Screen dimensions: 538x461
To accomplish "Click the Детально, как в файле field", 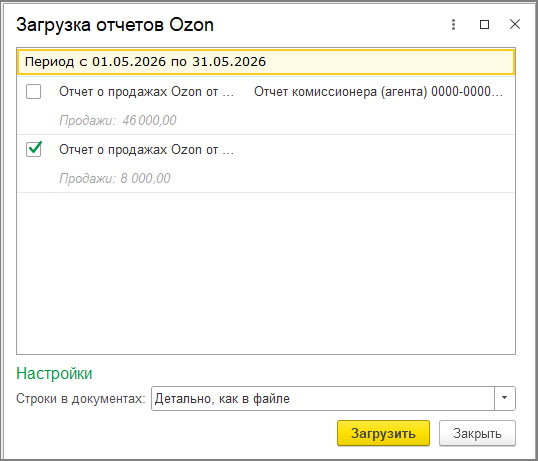I will click(x=323, y=398).
